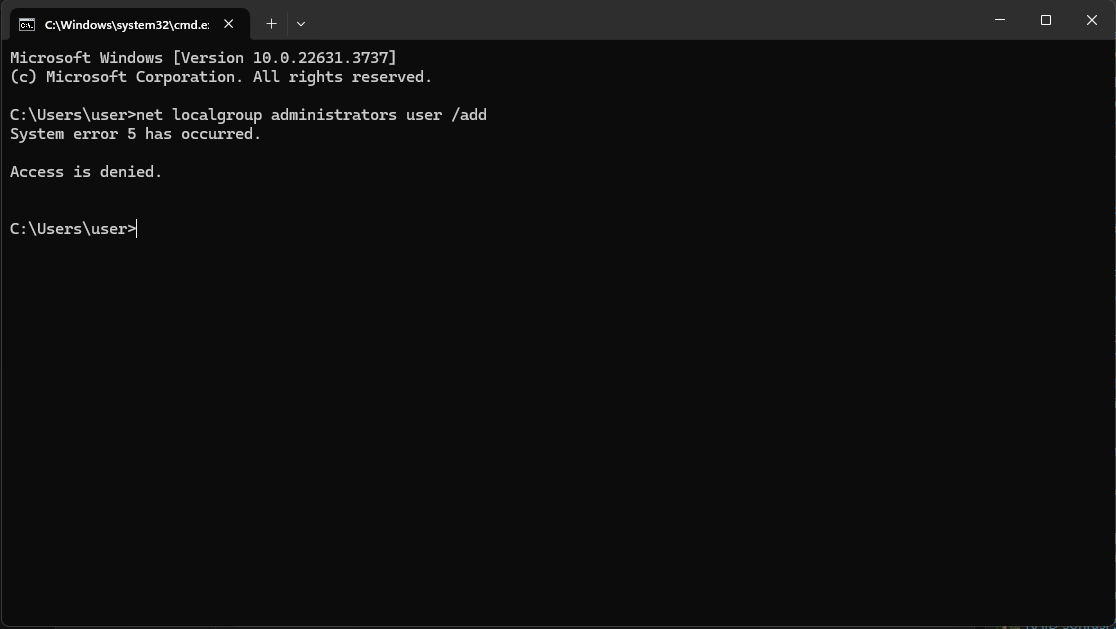The height and width of the screenshot is (629, 1116).
Task: Select the C:\Windows\system32\cmd.exe tab title
Action: click(x=126, y=24)
